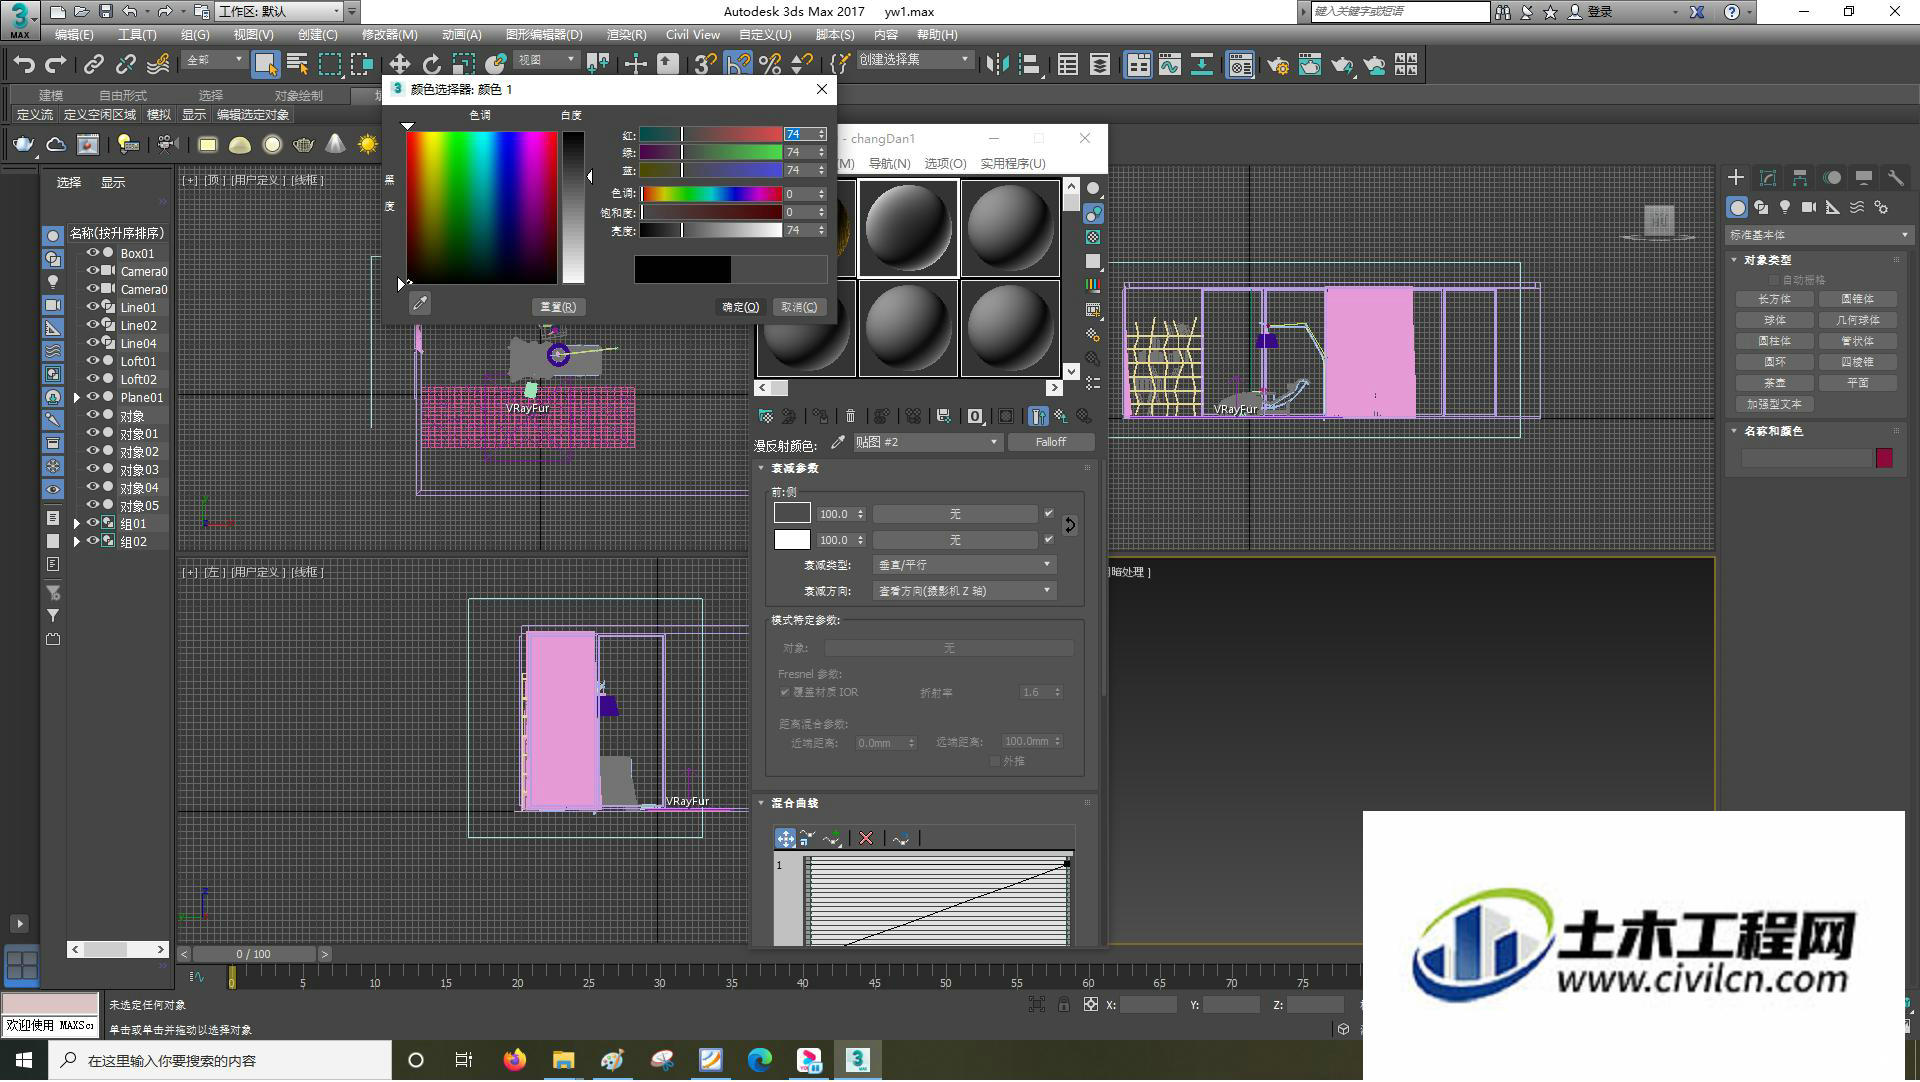The width and height of the screenshot is (1920, 1082).
Task: Activate the Select Object tool
Action: click(265, 65)
